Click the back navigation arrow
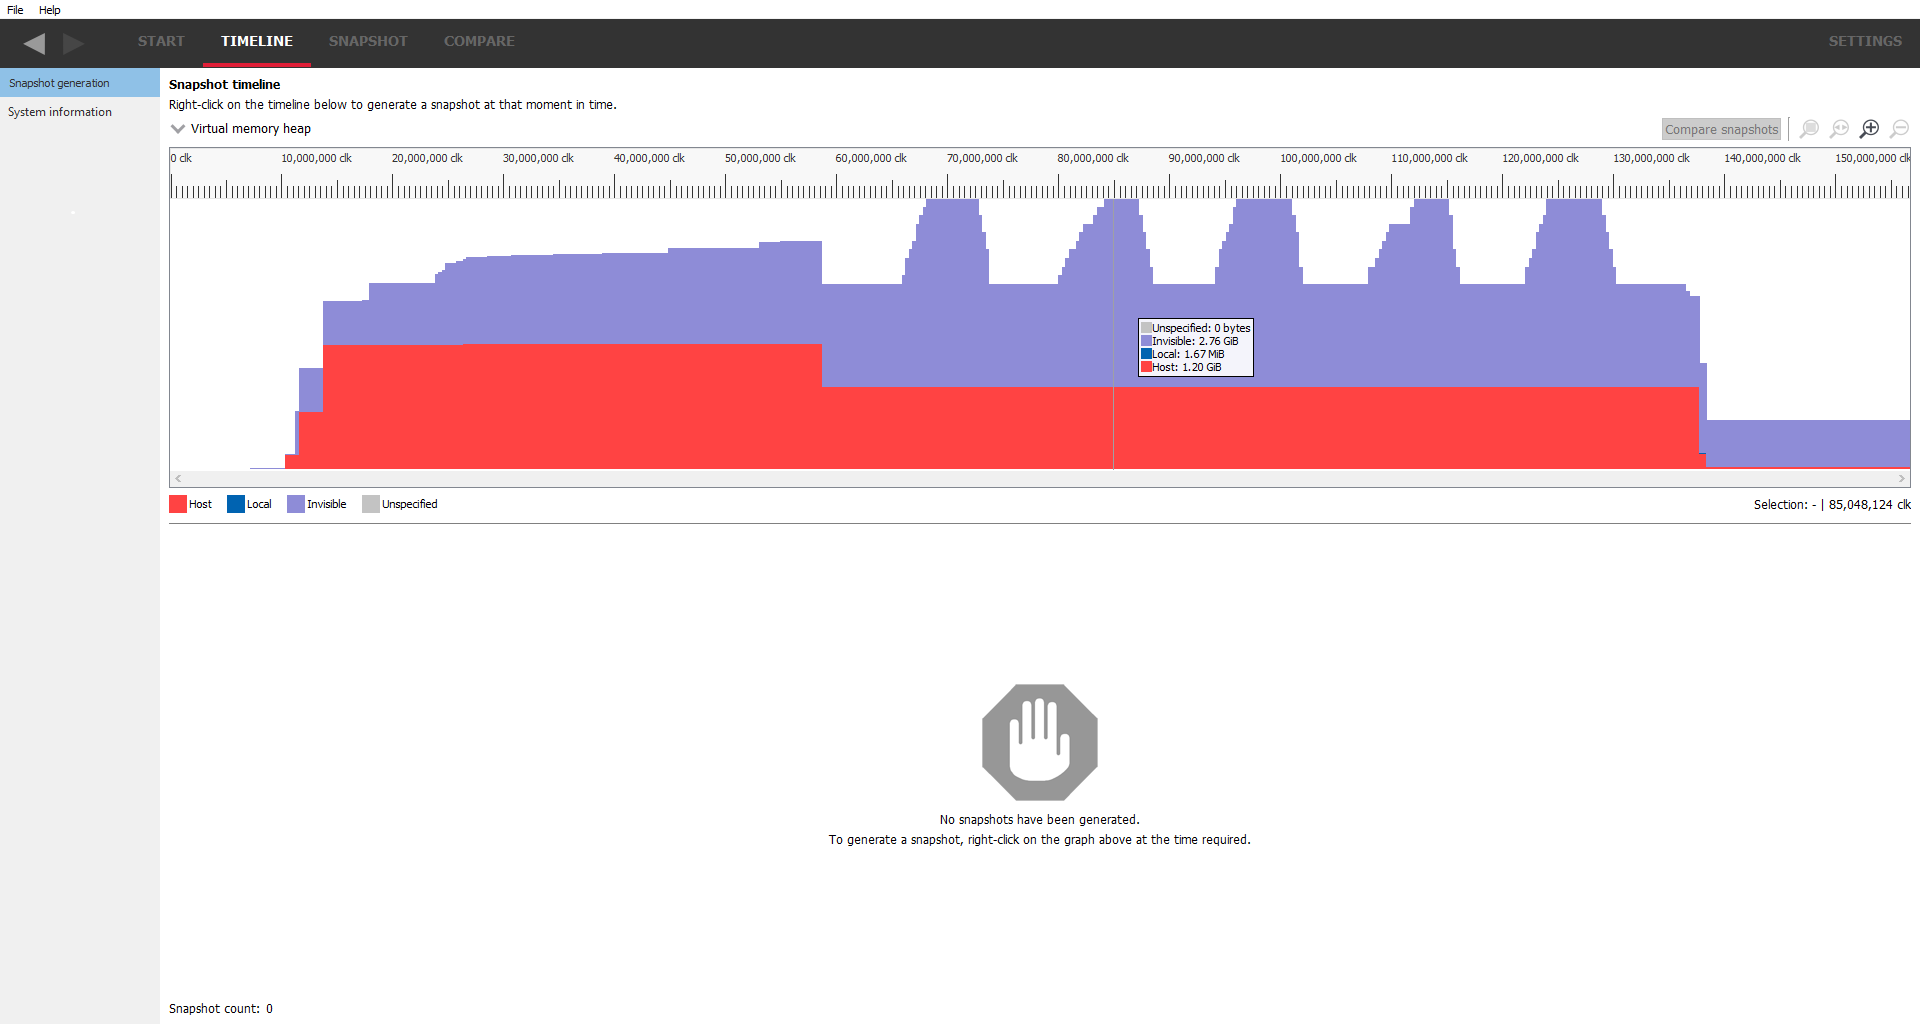The width and height of the screenshot is (1920, 1024). [35, 43]
